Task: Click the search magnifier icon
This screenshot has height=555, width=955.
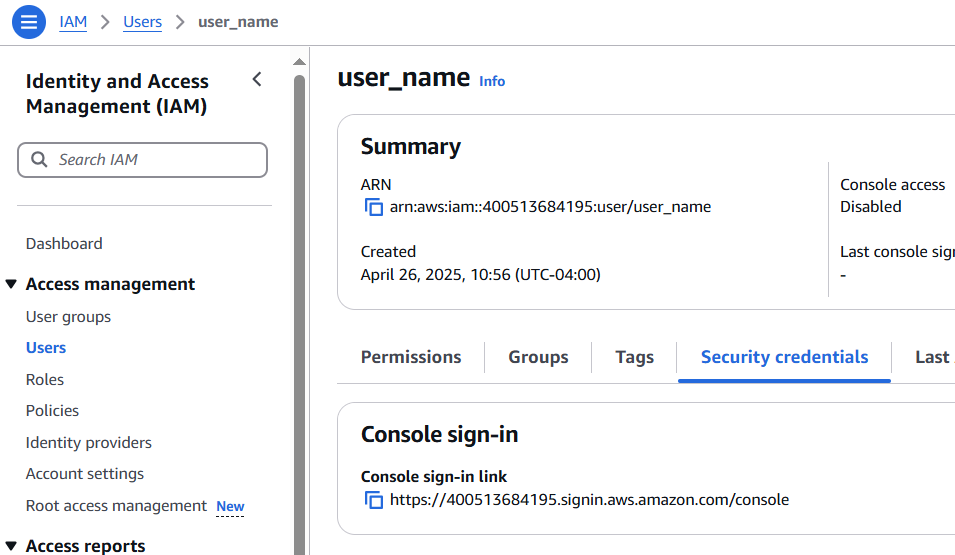Action: [40, 160]
